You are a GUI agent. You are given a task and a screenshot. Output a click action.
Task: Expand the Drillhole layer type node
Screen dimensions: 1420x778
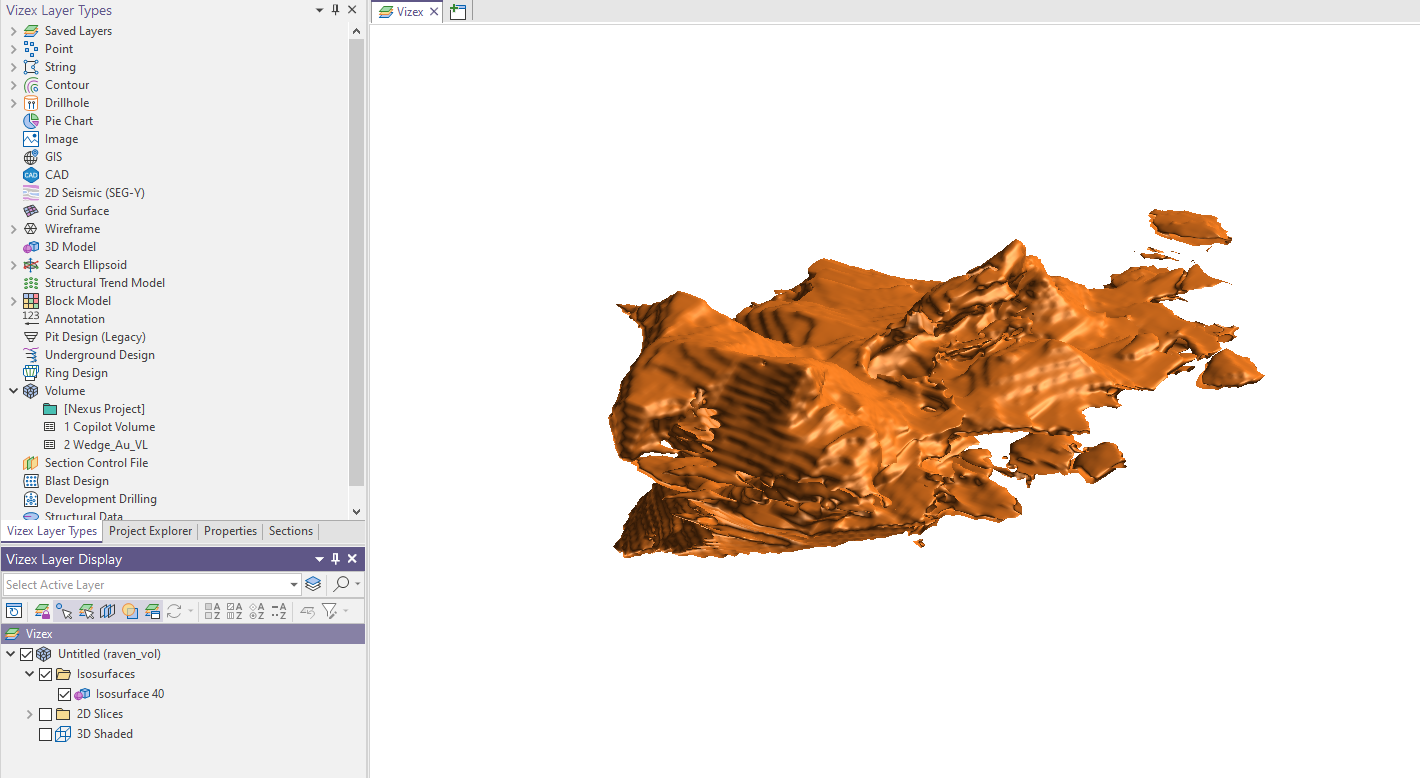click(13, 103)
